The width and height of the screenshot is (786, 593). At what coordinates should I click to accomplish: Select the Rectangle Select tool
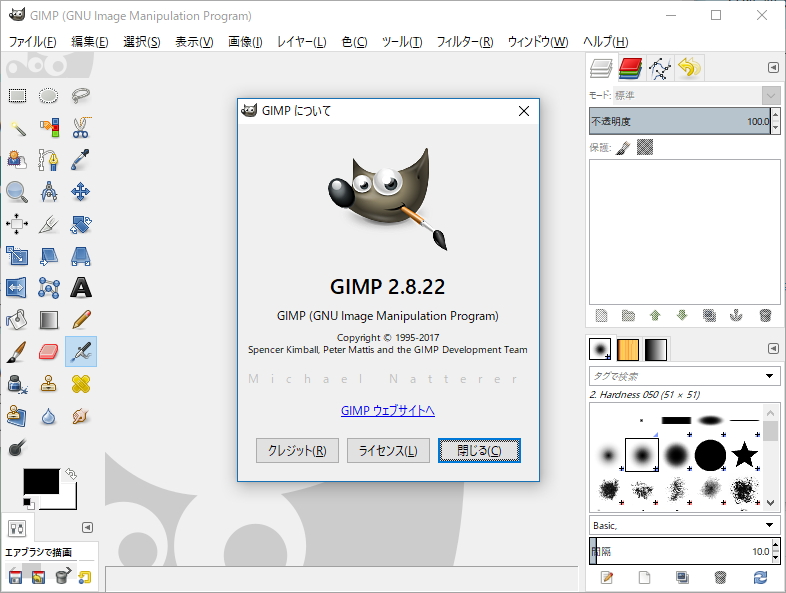(x=17, y=95)
